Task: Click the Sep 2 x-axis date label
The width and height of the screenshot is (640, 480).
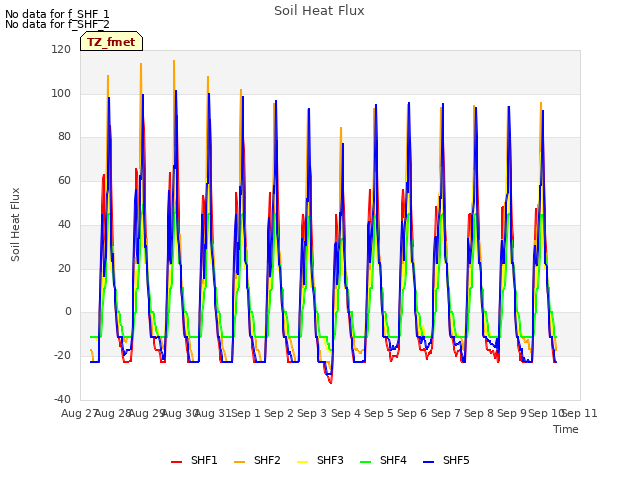Action: 279,413
